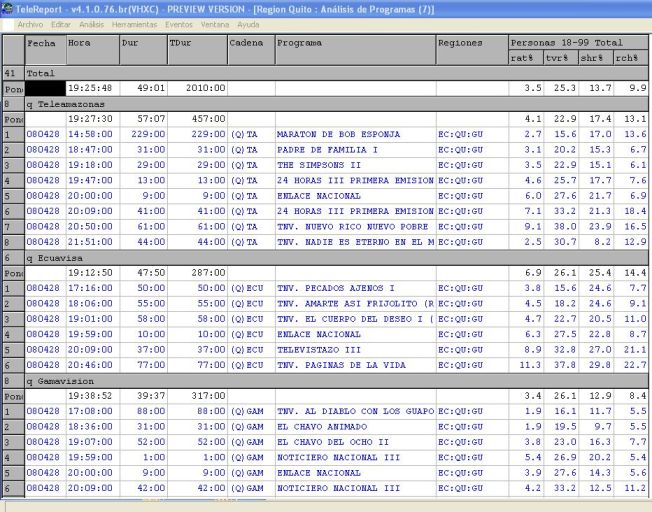This screenshot has width=652, height=512.
Task: Click the TDur column header
Action: point(198,50)
